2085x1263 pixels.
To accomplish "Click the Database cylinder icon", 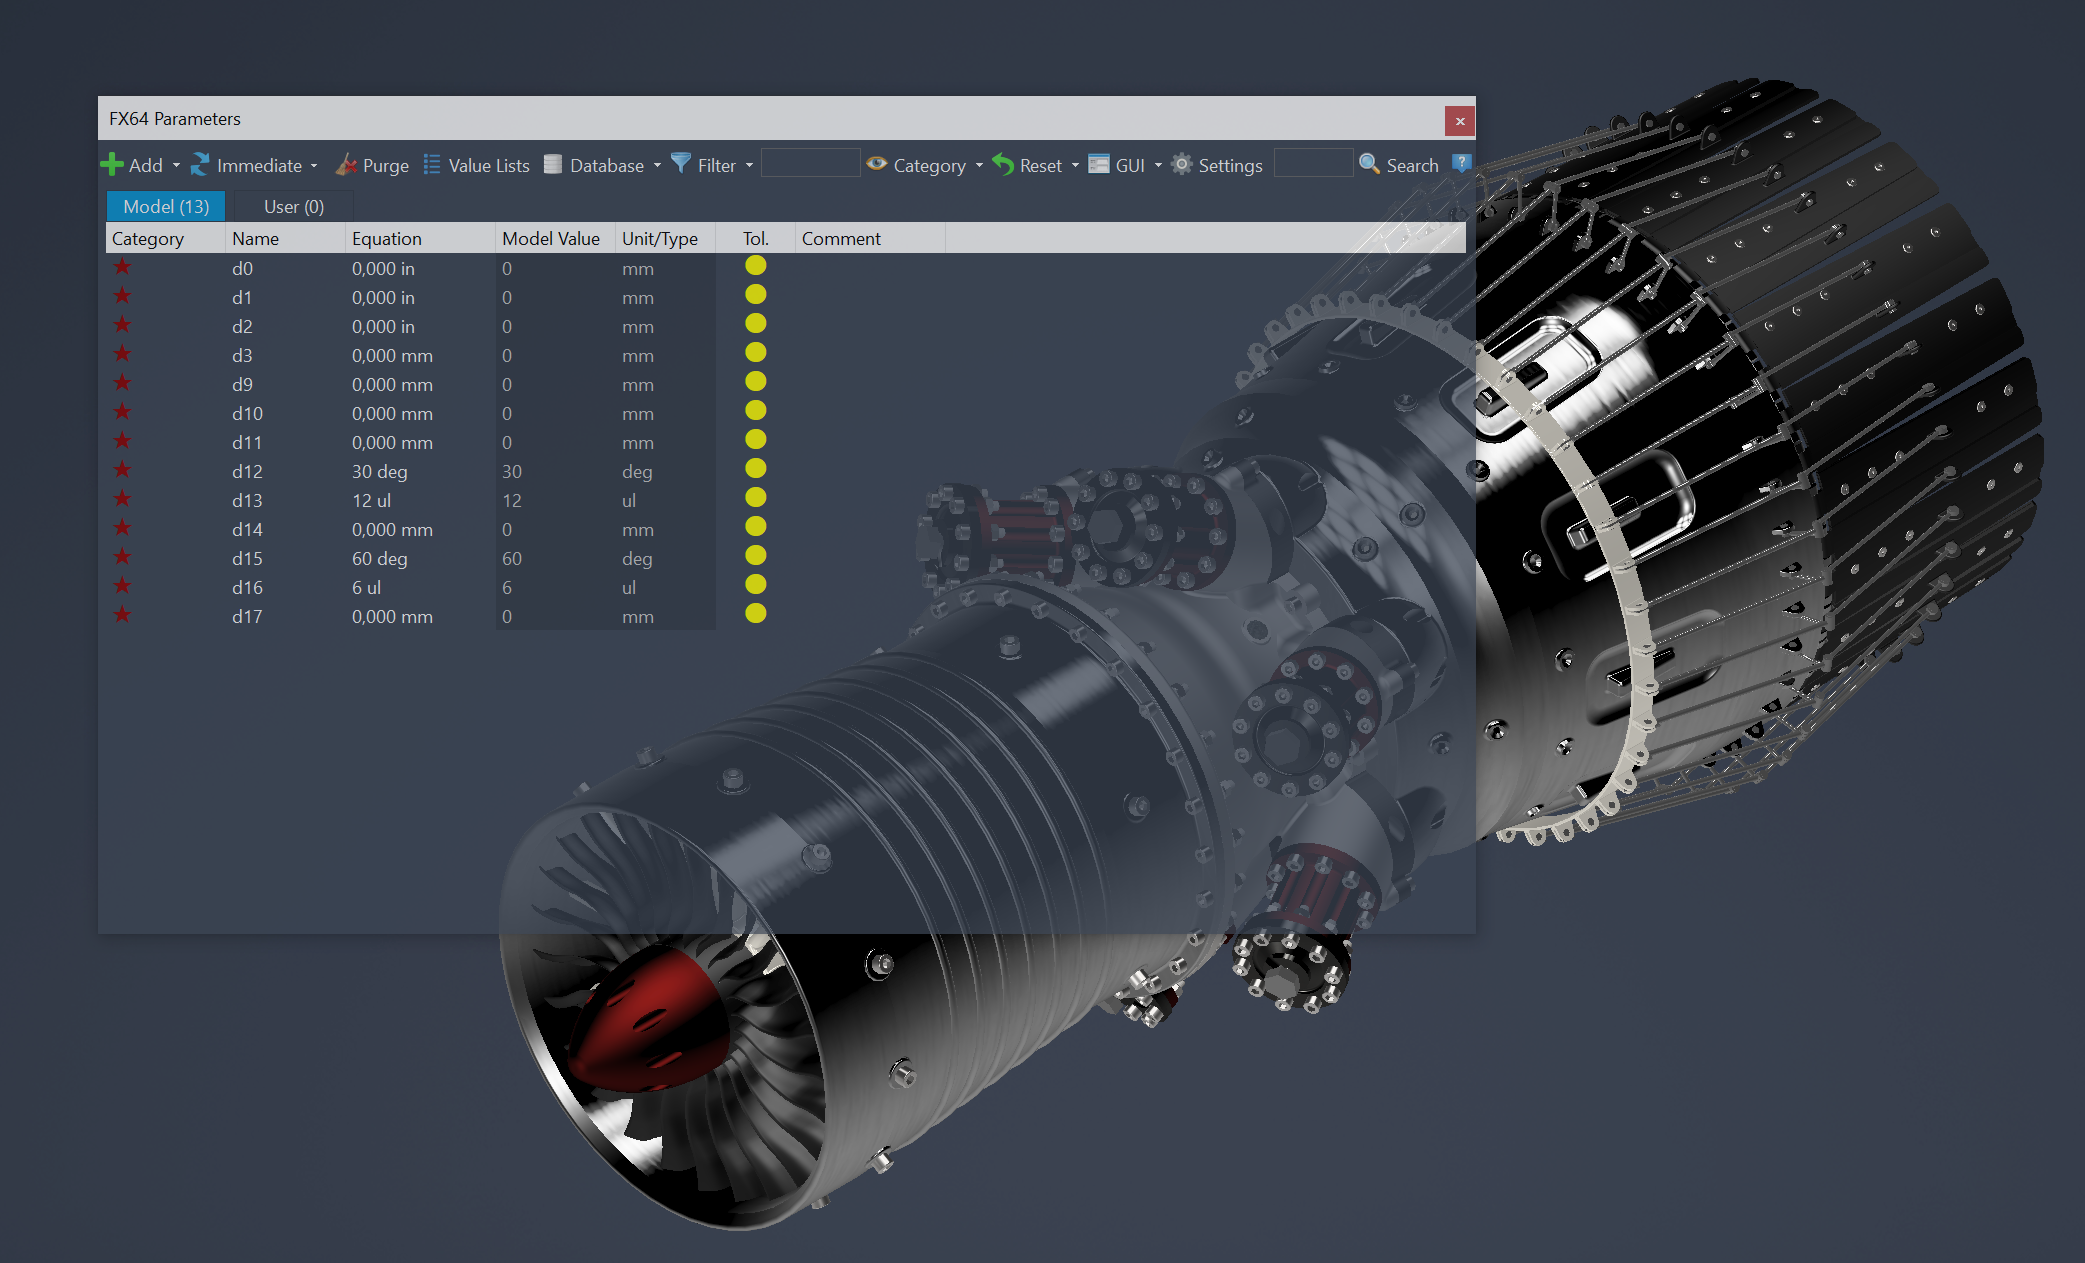I will pyautogui.click(x=553, y=165).
